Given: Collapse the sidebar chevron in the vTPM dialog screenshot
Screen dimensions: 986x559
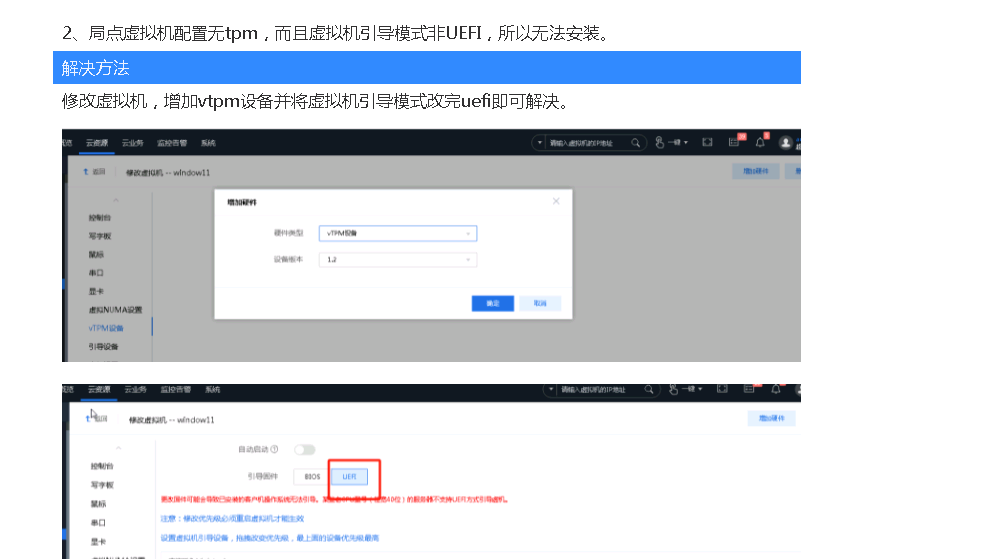Looking at the screenshot, I should pyautogui.click(x=116, y=200).
